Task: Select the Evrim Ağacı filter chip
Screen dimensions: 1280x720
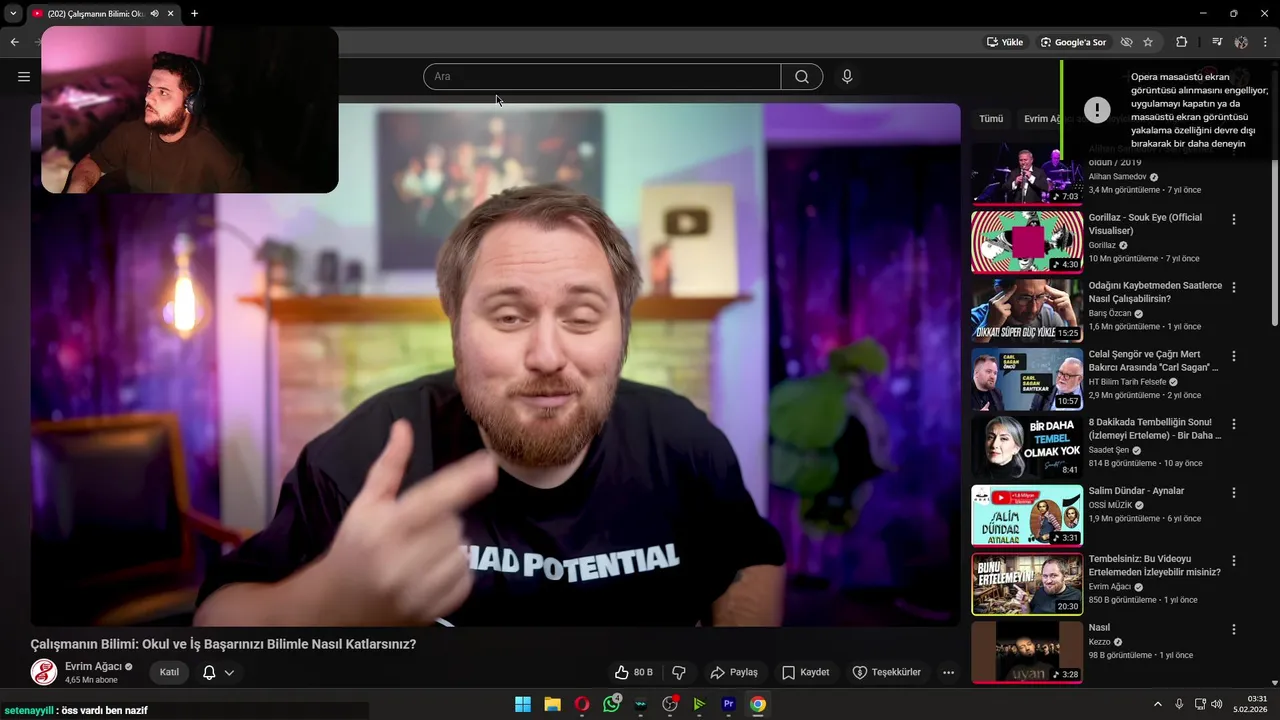Action: [1042, 118]
